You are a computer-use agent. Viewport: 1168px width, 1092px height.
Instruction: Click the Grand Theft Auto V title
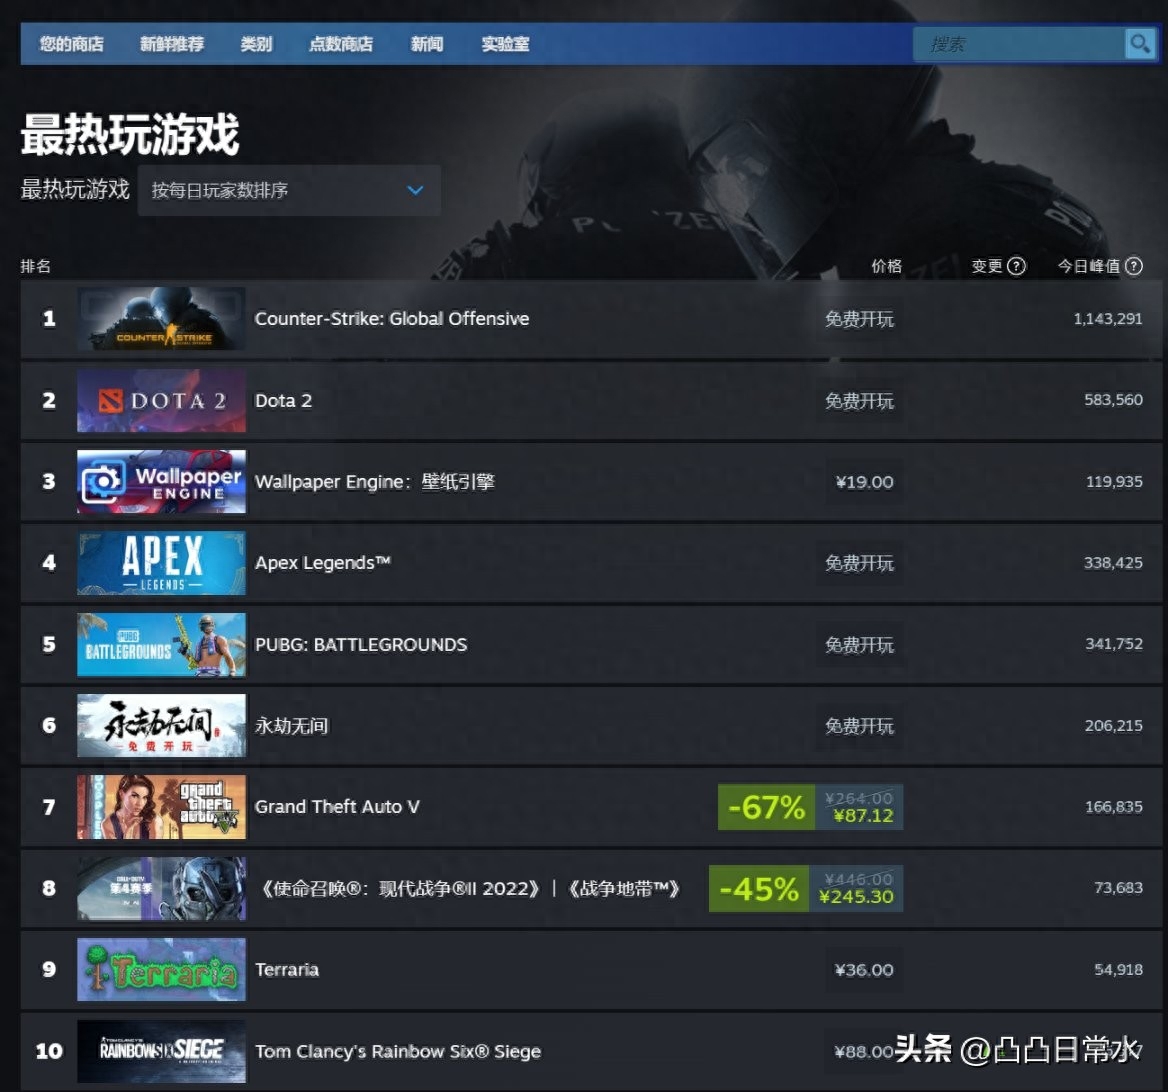[x=337, y=807]
